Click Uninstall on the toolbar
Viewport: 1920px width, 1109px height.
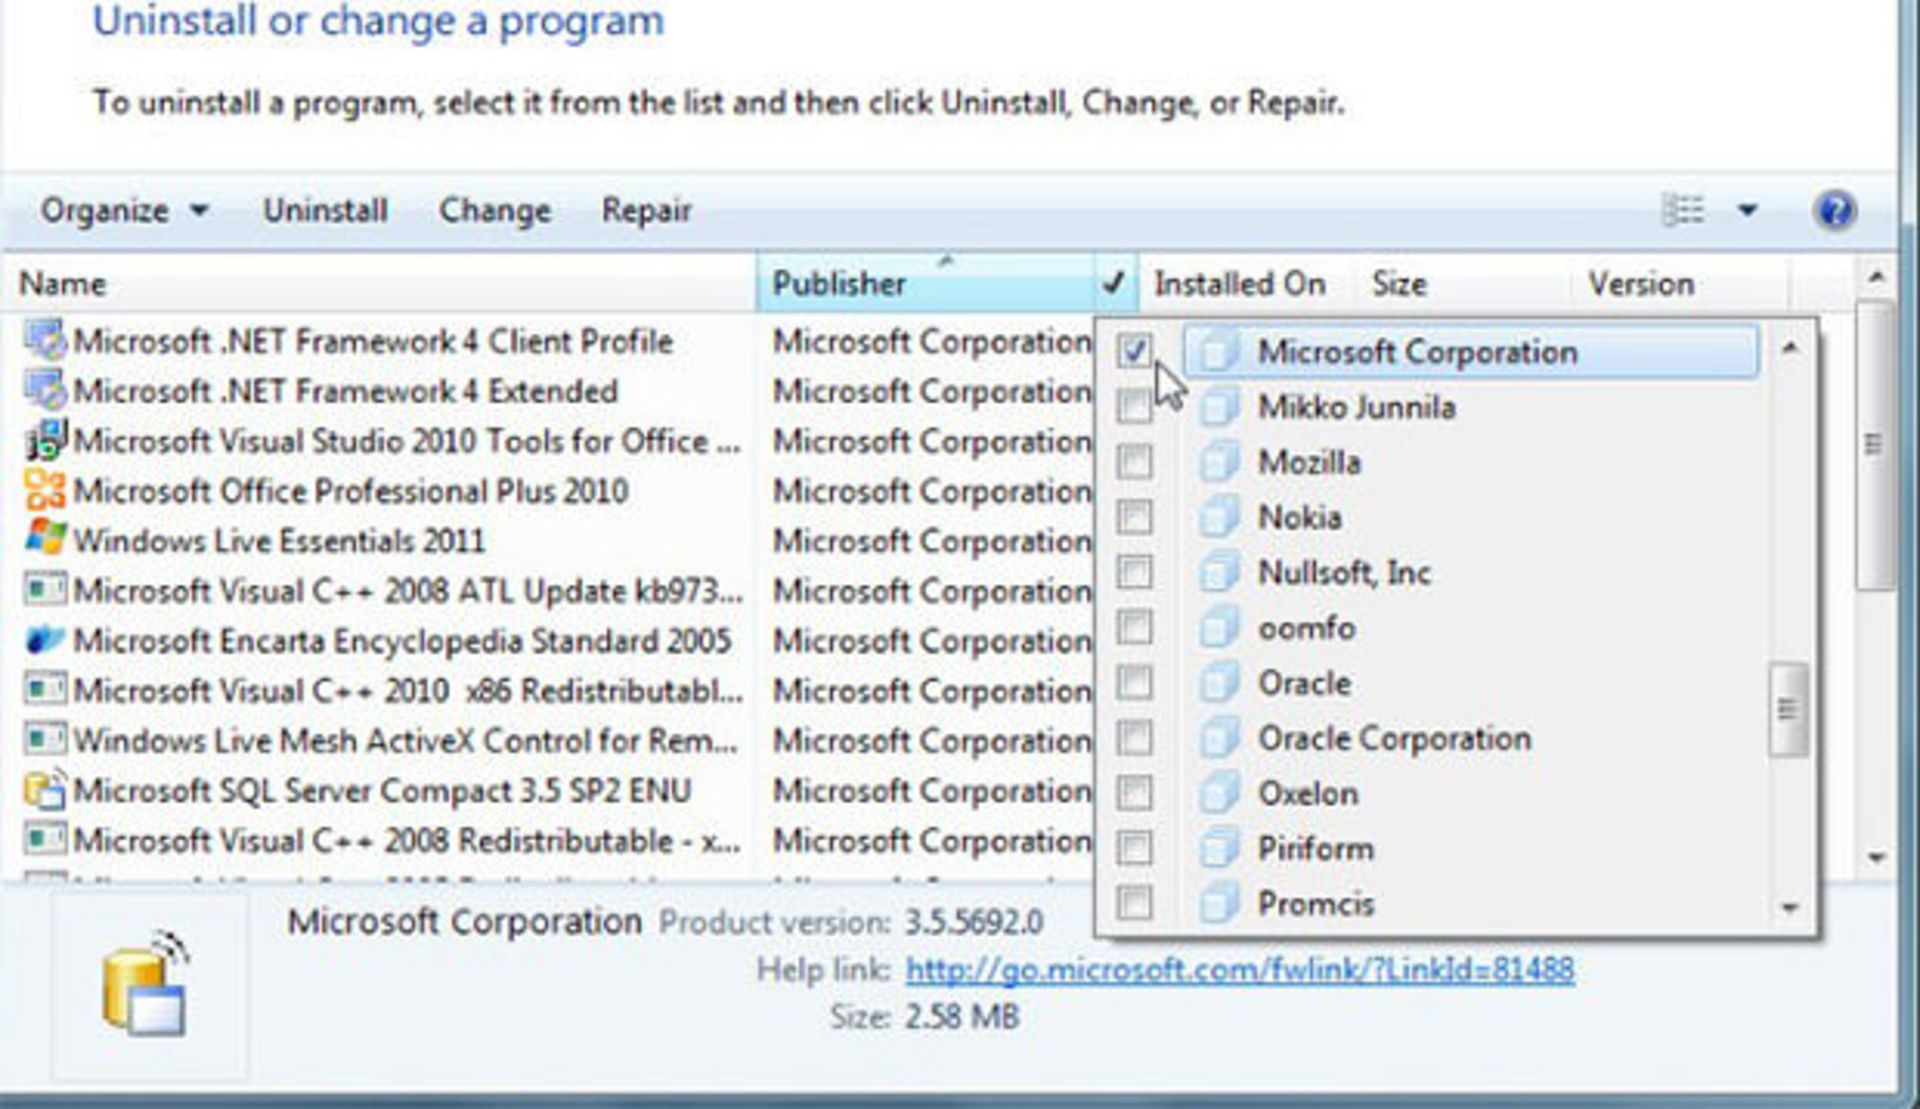tap(323, 210)
